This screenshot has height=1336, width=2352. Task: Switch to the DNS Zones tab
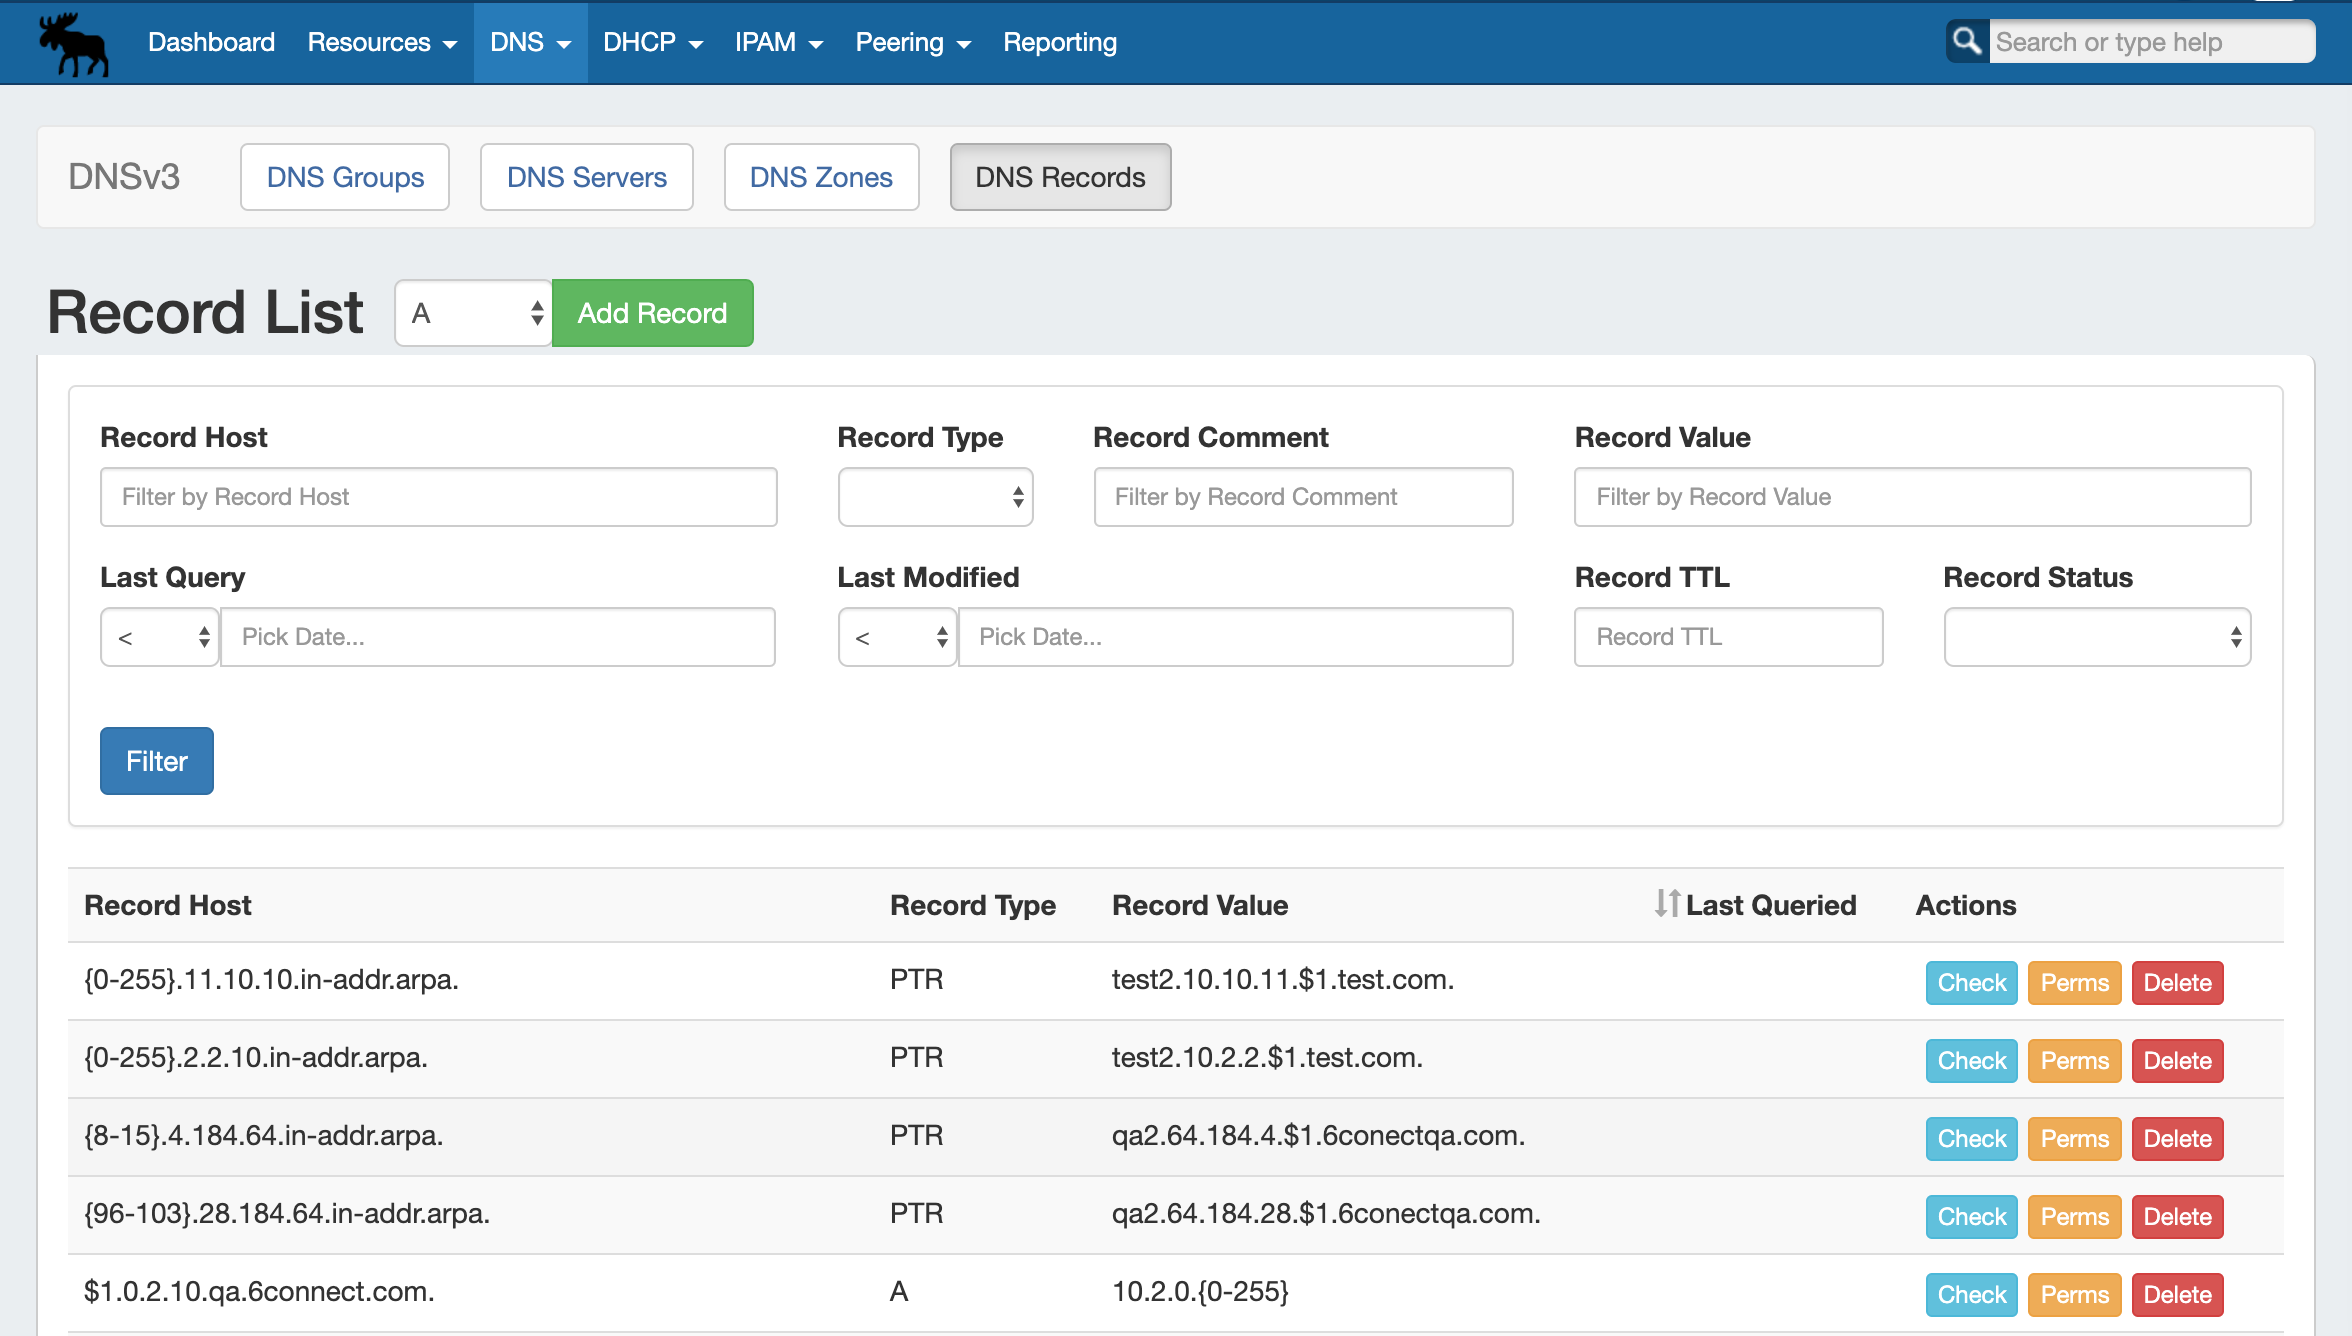(820, 177)
